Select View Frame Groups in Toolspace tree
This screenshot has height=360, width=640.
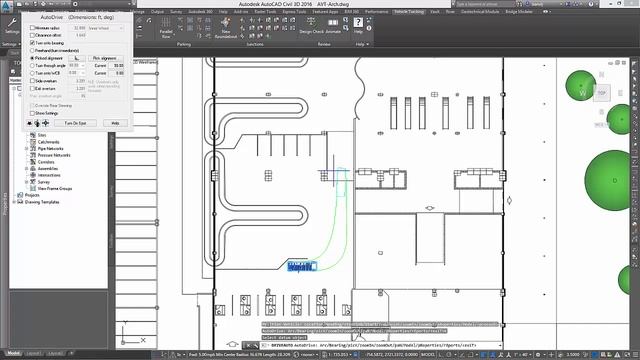(x=55, y=189)
